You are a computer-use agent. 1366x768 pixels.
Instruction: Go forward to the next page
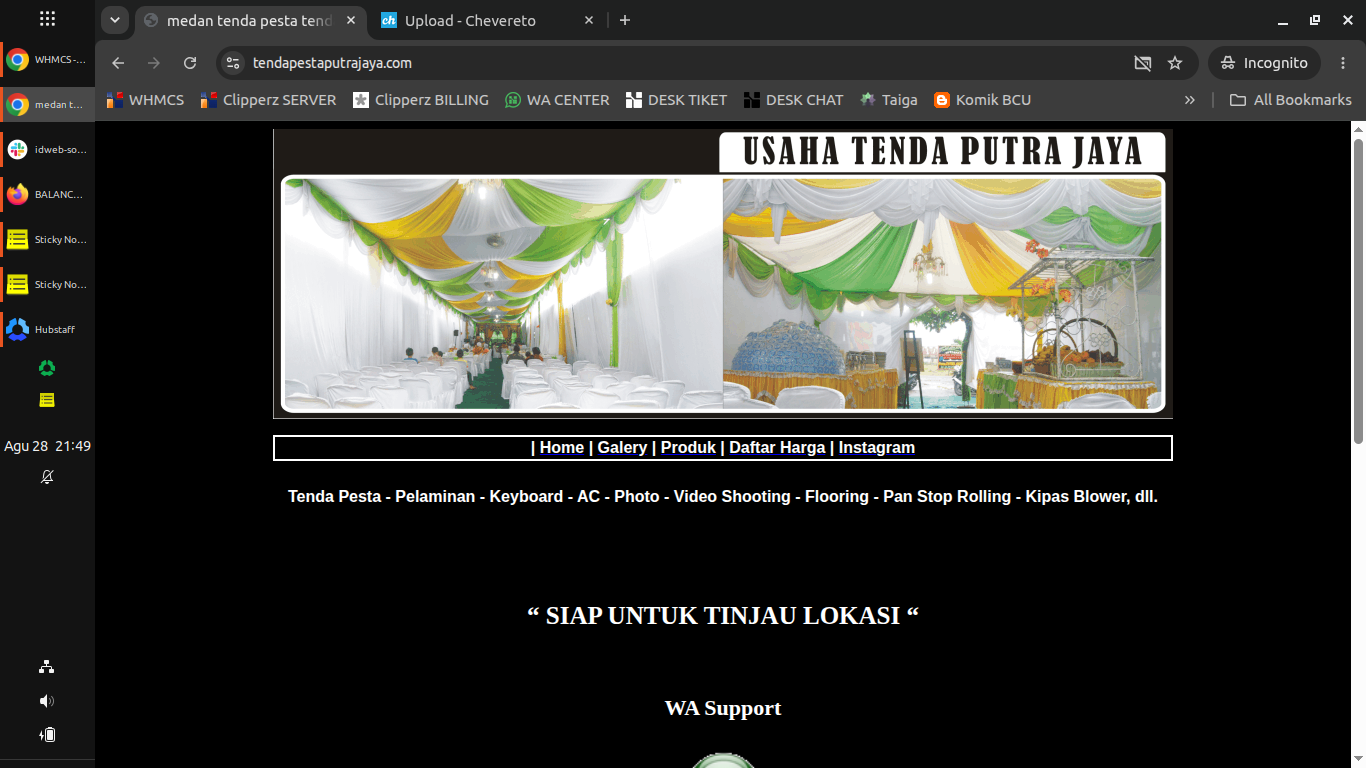[154, 63]
